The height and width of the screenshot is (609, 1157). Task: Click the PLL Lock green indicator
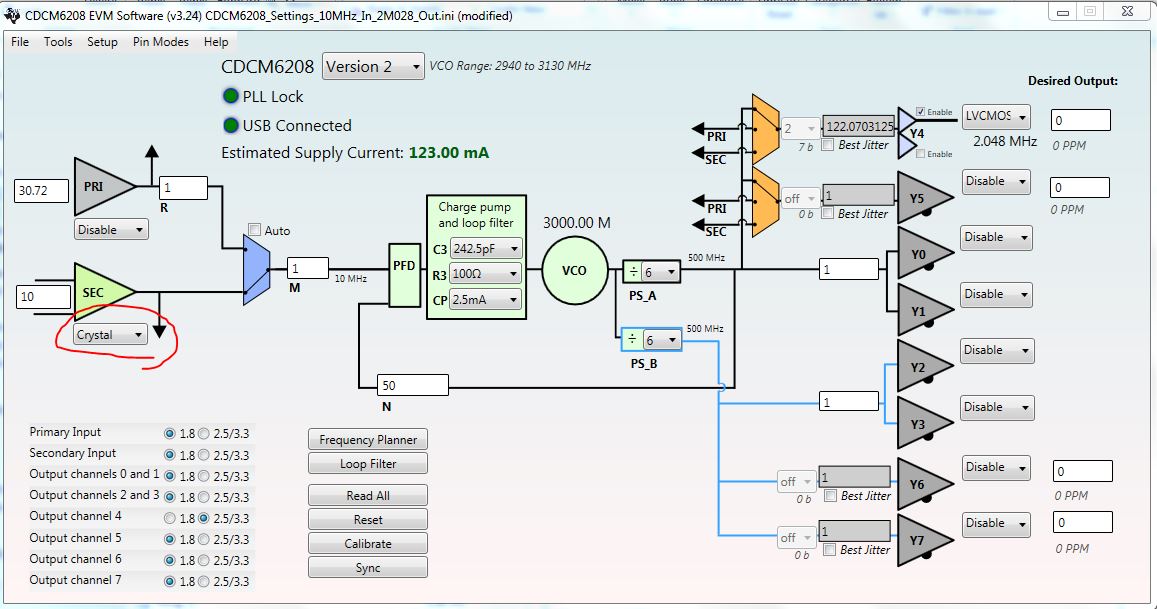pyautogui.click(x=231, y=96)
